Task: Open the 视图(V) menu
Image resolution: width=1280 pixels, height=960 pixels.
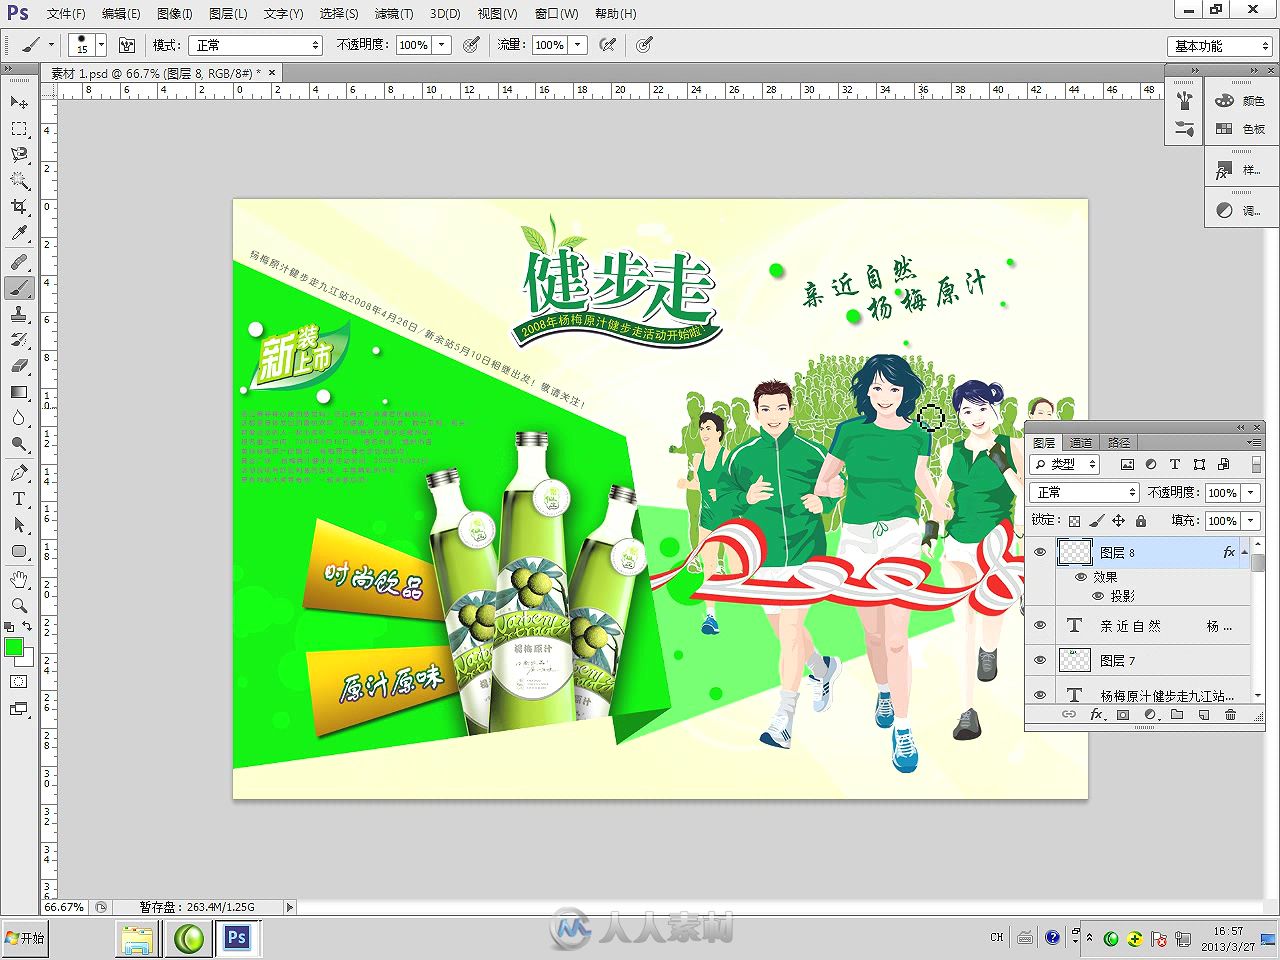Action: [497, 14]
